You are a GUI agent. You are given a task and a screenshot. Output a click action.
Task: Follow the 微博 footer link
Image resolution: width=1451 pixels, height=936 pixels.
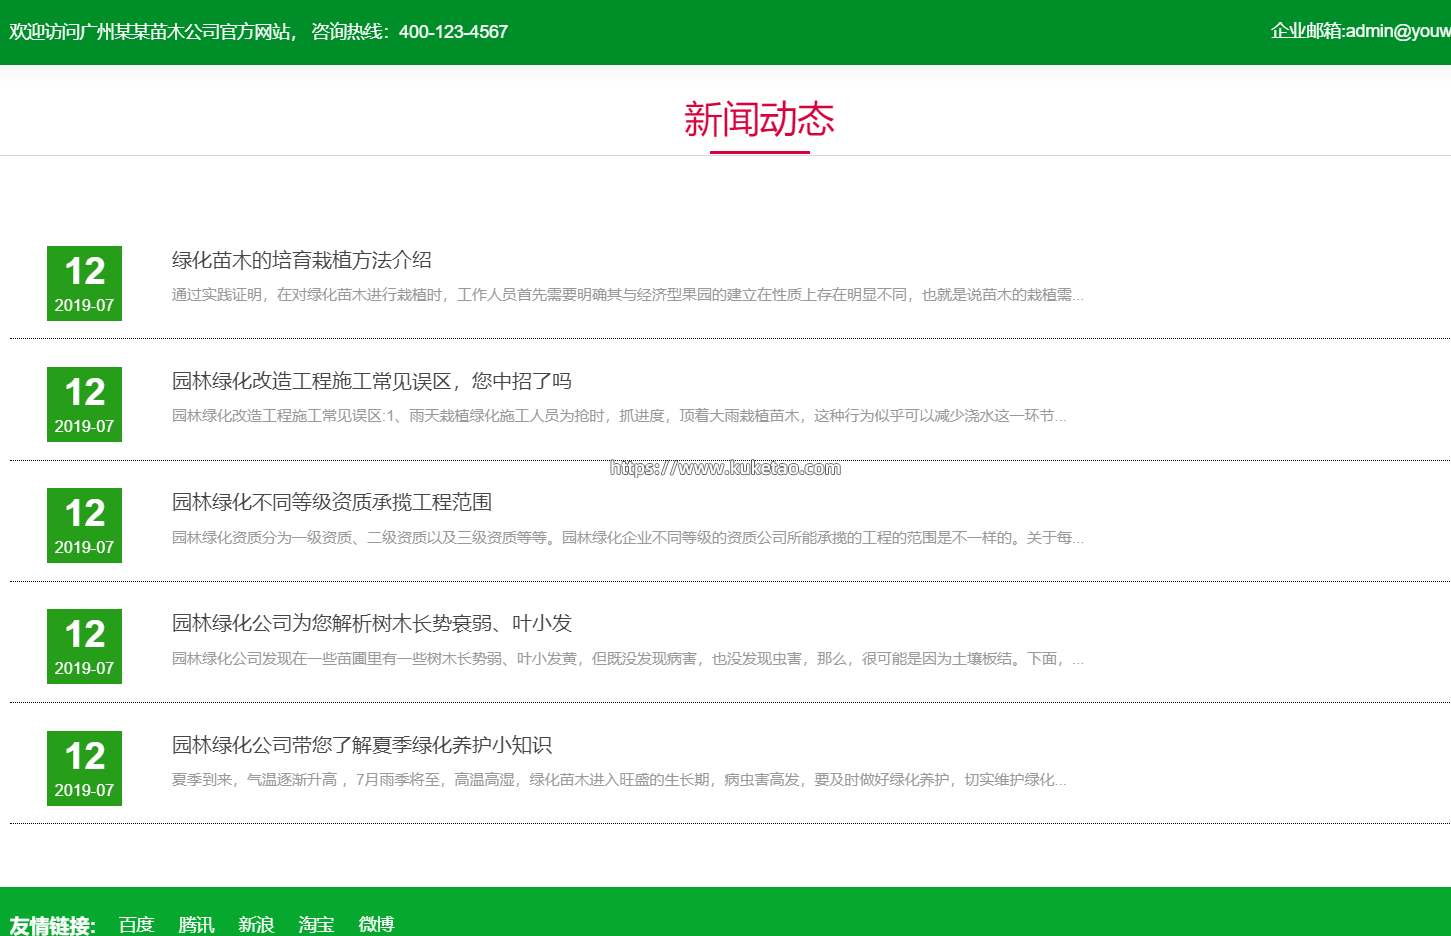click(376, 924)
